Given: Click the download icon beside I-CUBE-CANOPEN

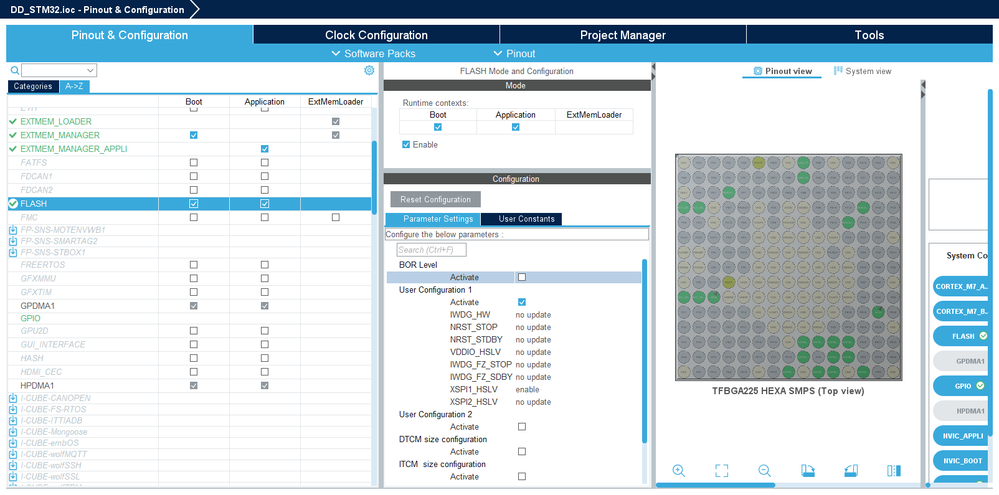Looking at the screenshot, I should 13,398.
